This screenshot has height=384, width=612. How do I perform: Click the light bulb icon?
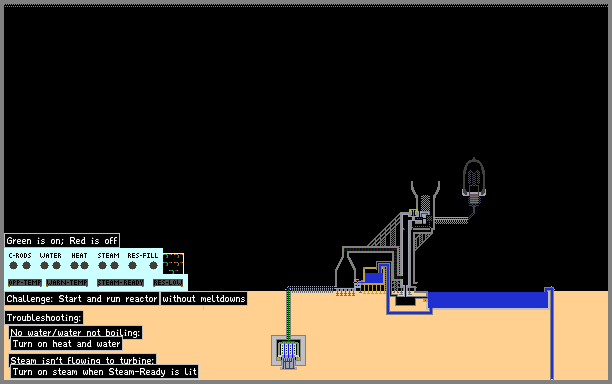(x=474, y=182)
